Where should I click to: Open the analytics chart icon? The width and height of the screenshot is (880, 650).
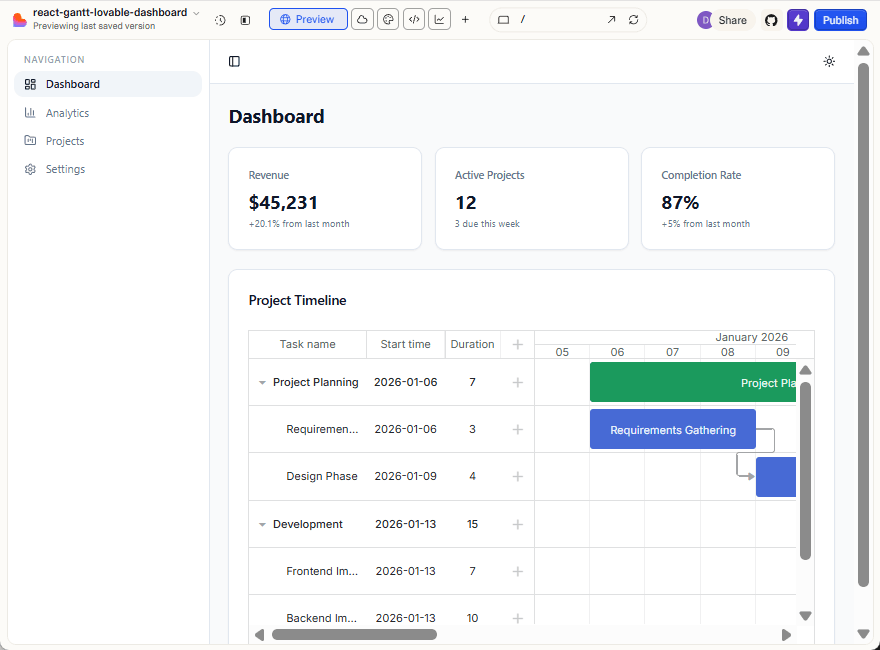pos(439,19)
